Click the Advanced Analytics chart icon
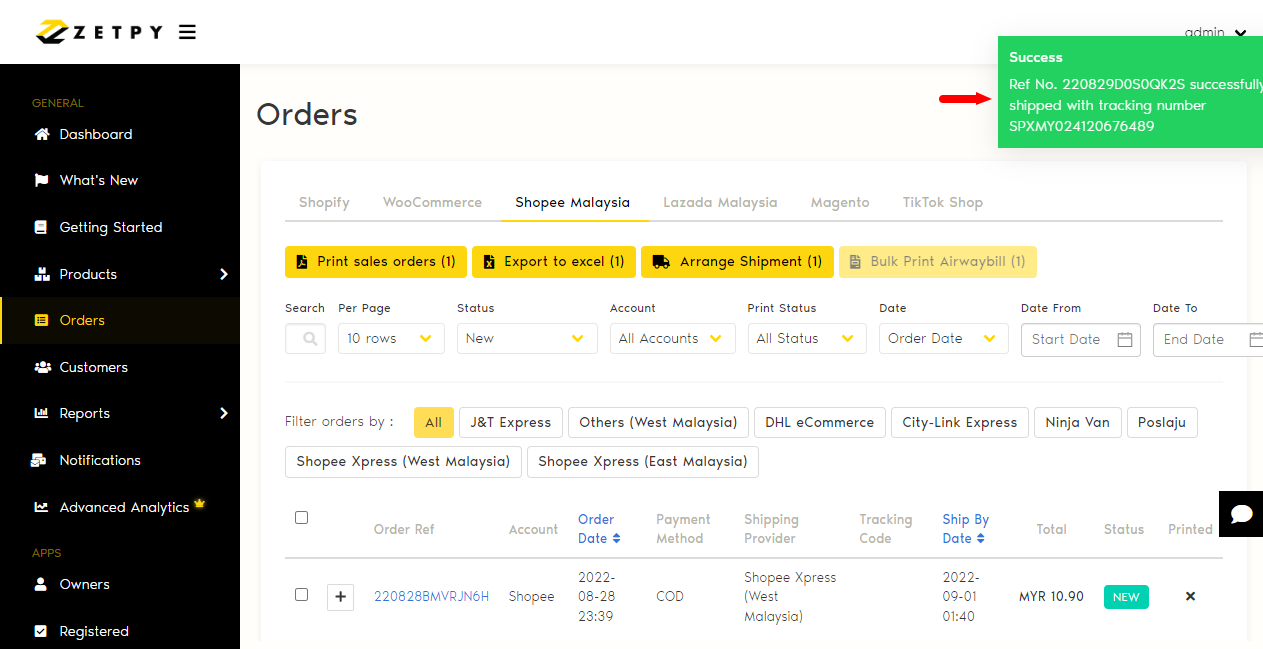 [x=41, y=507]
